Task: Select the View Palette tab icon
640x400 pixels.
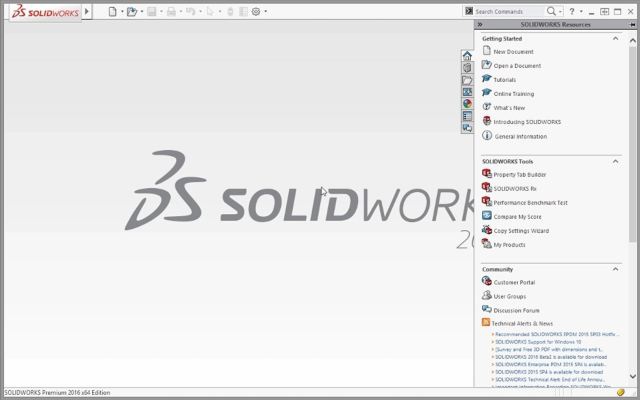Action: (x=467, y=92)
